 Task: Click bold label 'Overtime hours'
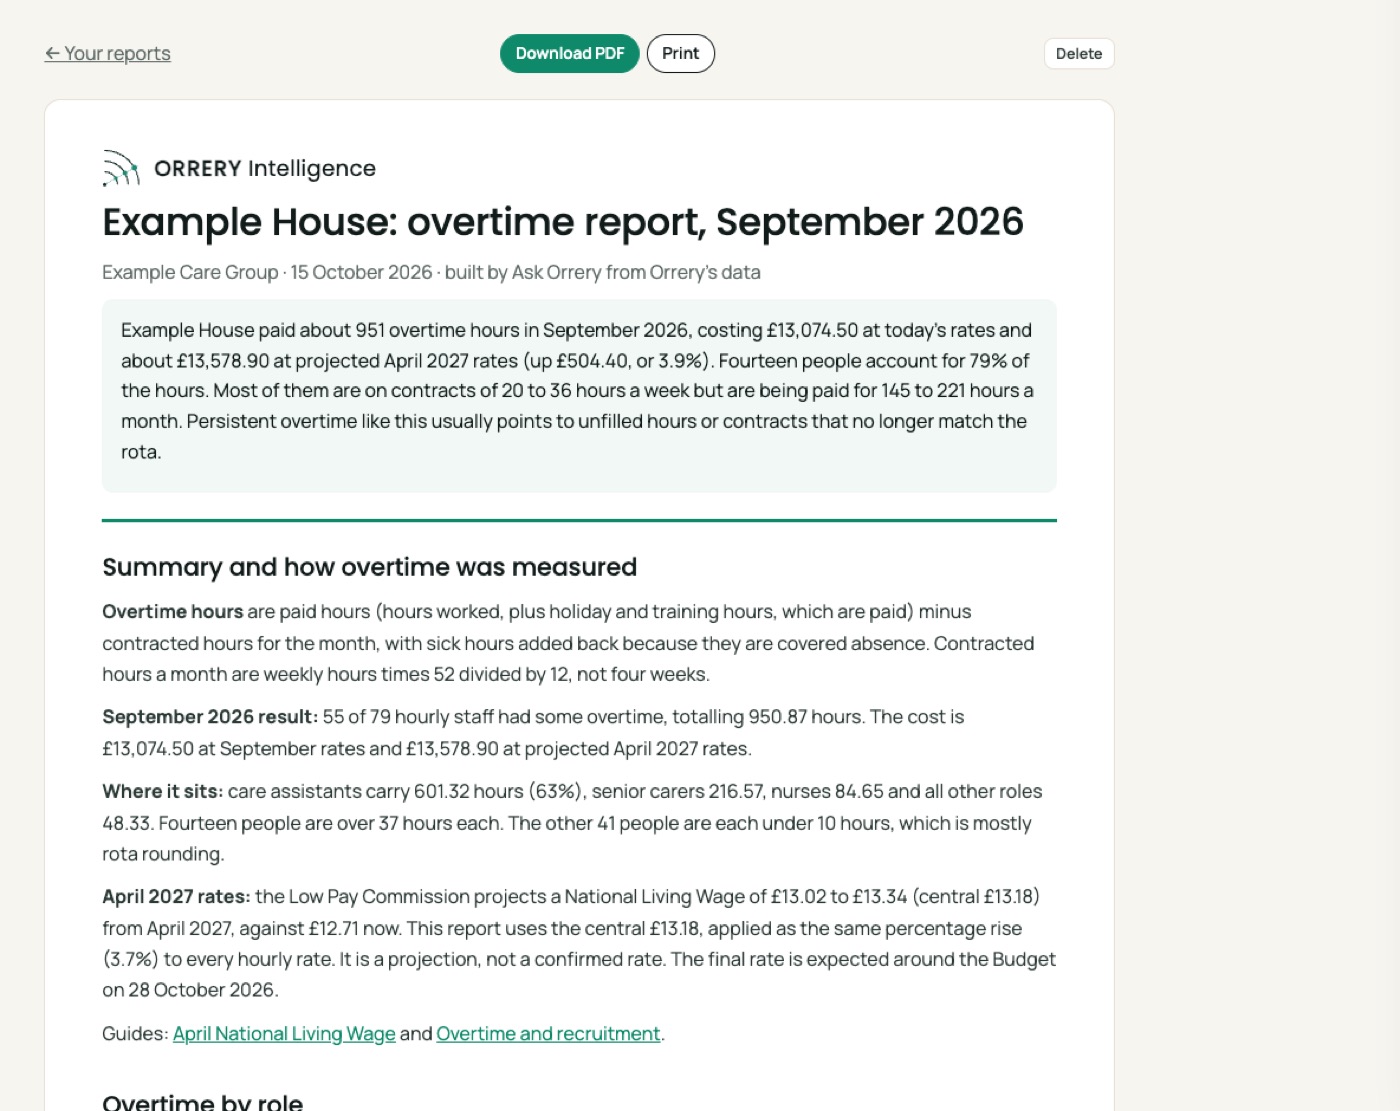click(x=173, y=612)
